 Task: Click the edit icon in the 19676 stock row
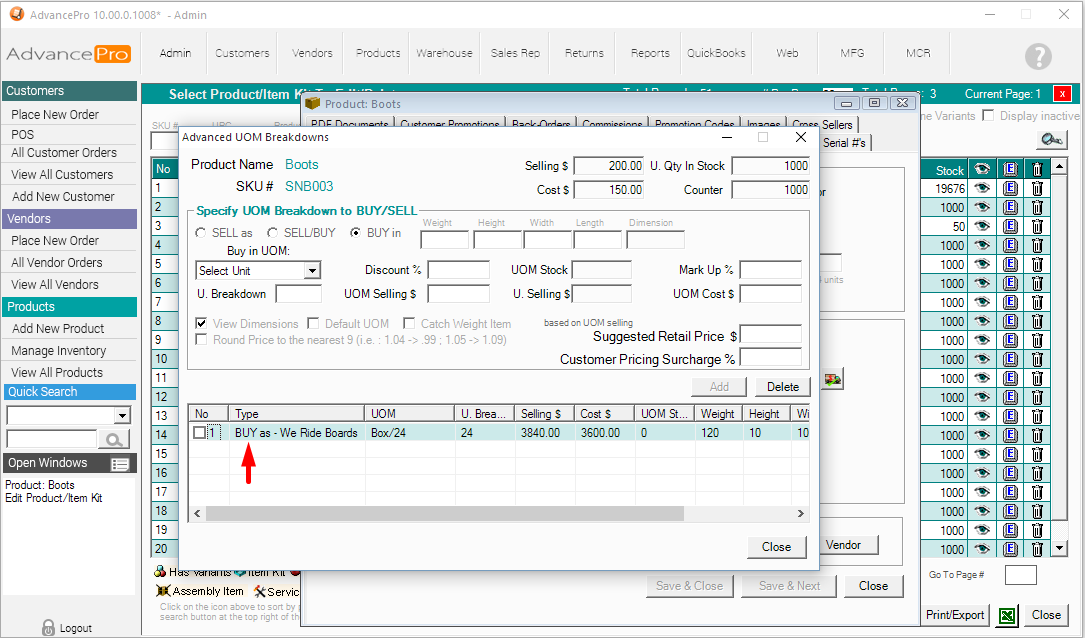pos(1010,188)
